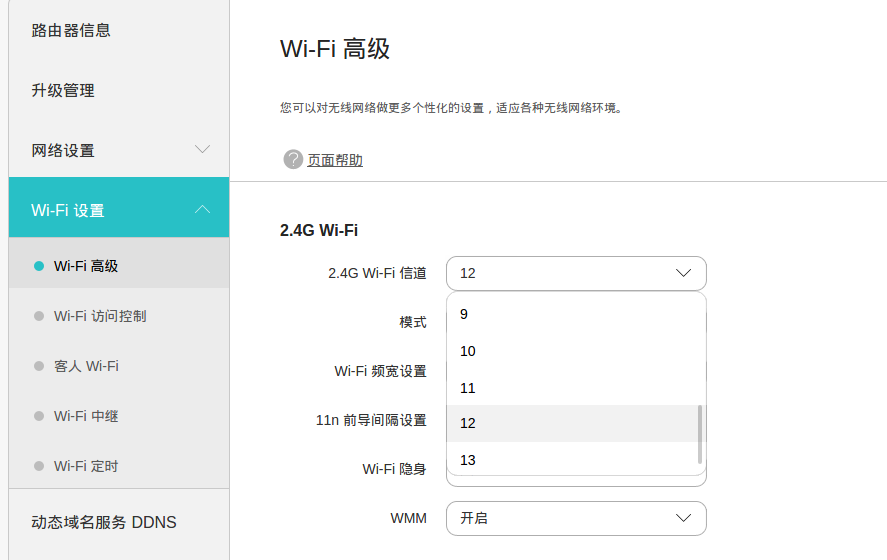Open the 路由器信息 menu item
This screenshot has height=560, width=887.
tap(71, 30)
